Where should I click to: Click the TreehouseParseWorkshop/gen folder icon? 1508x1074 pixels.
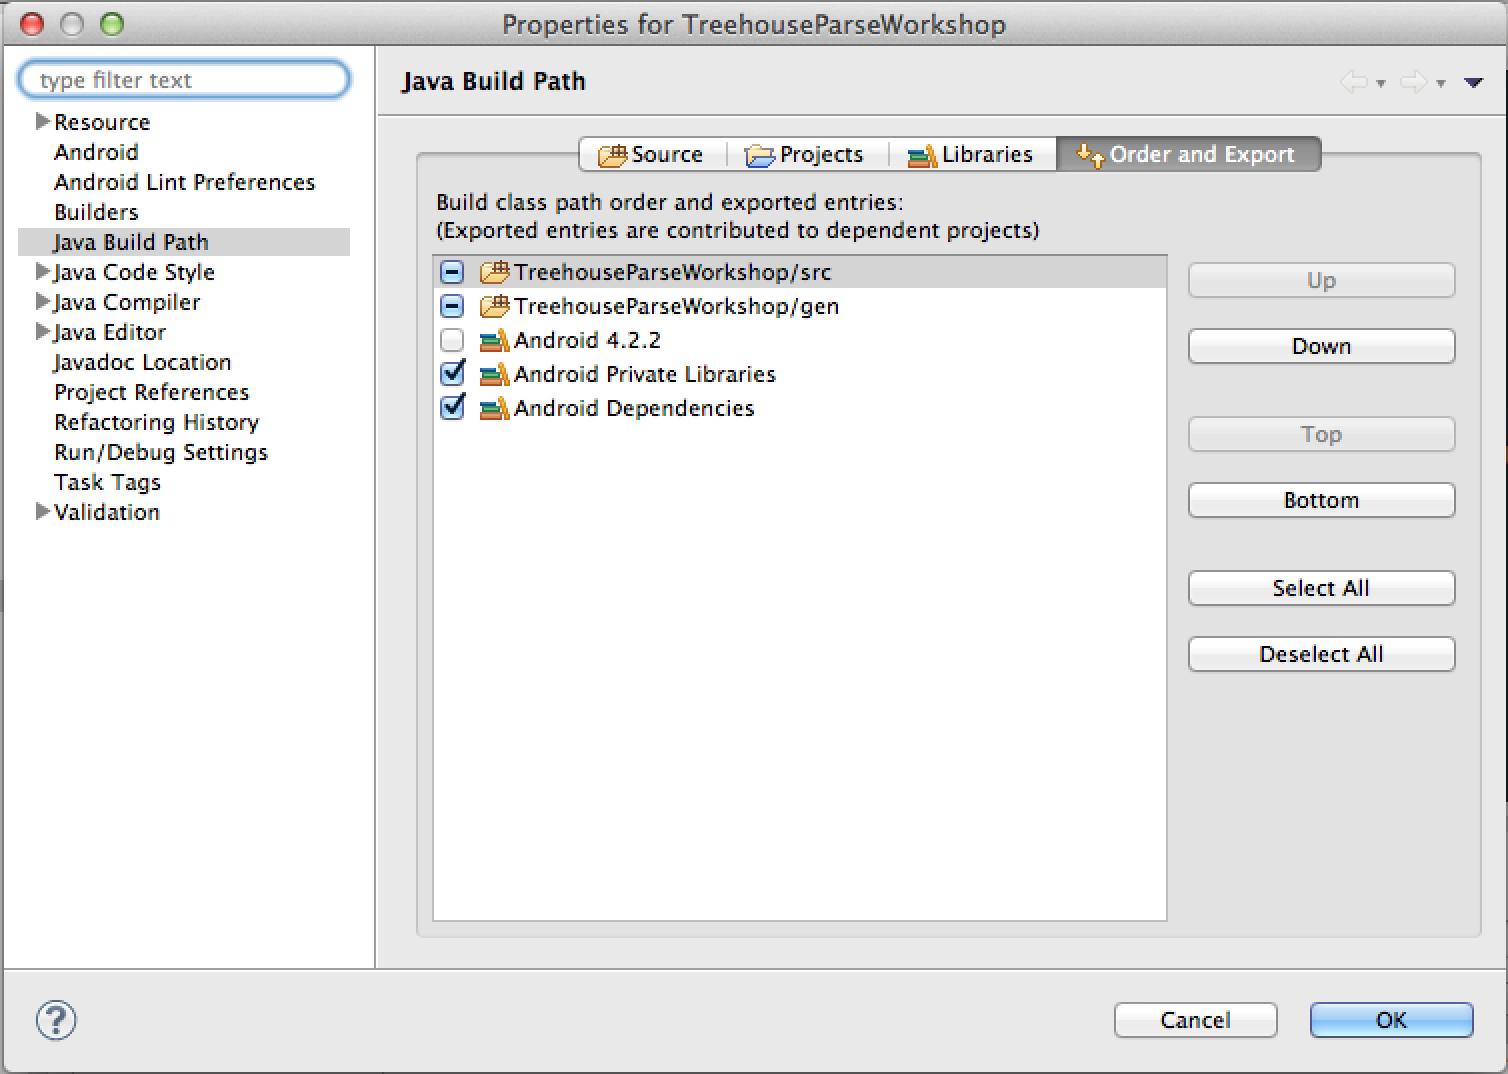(494, 306)
